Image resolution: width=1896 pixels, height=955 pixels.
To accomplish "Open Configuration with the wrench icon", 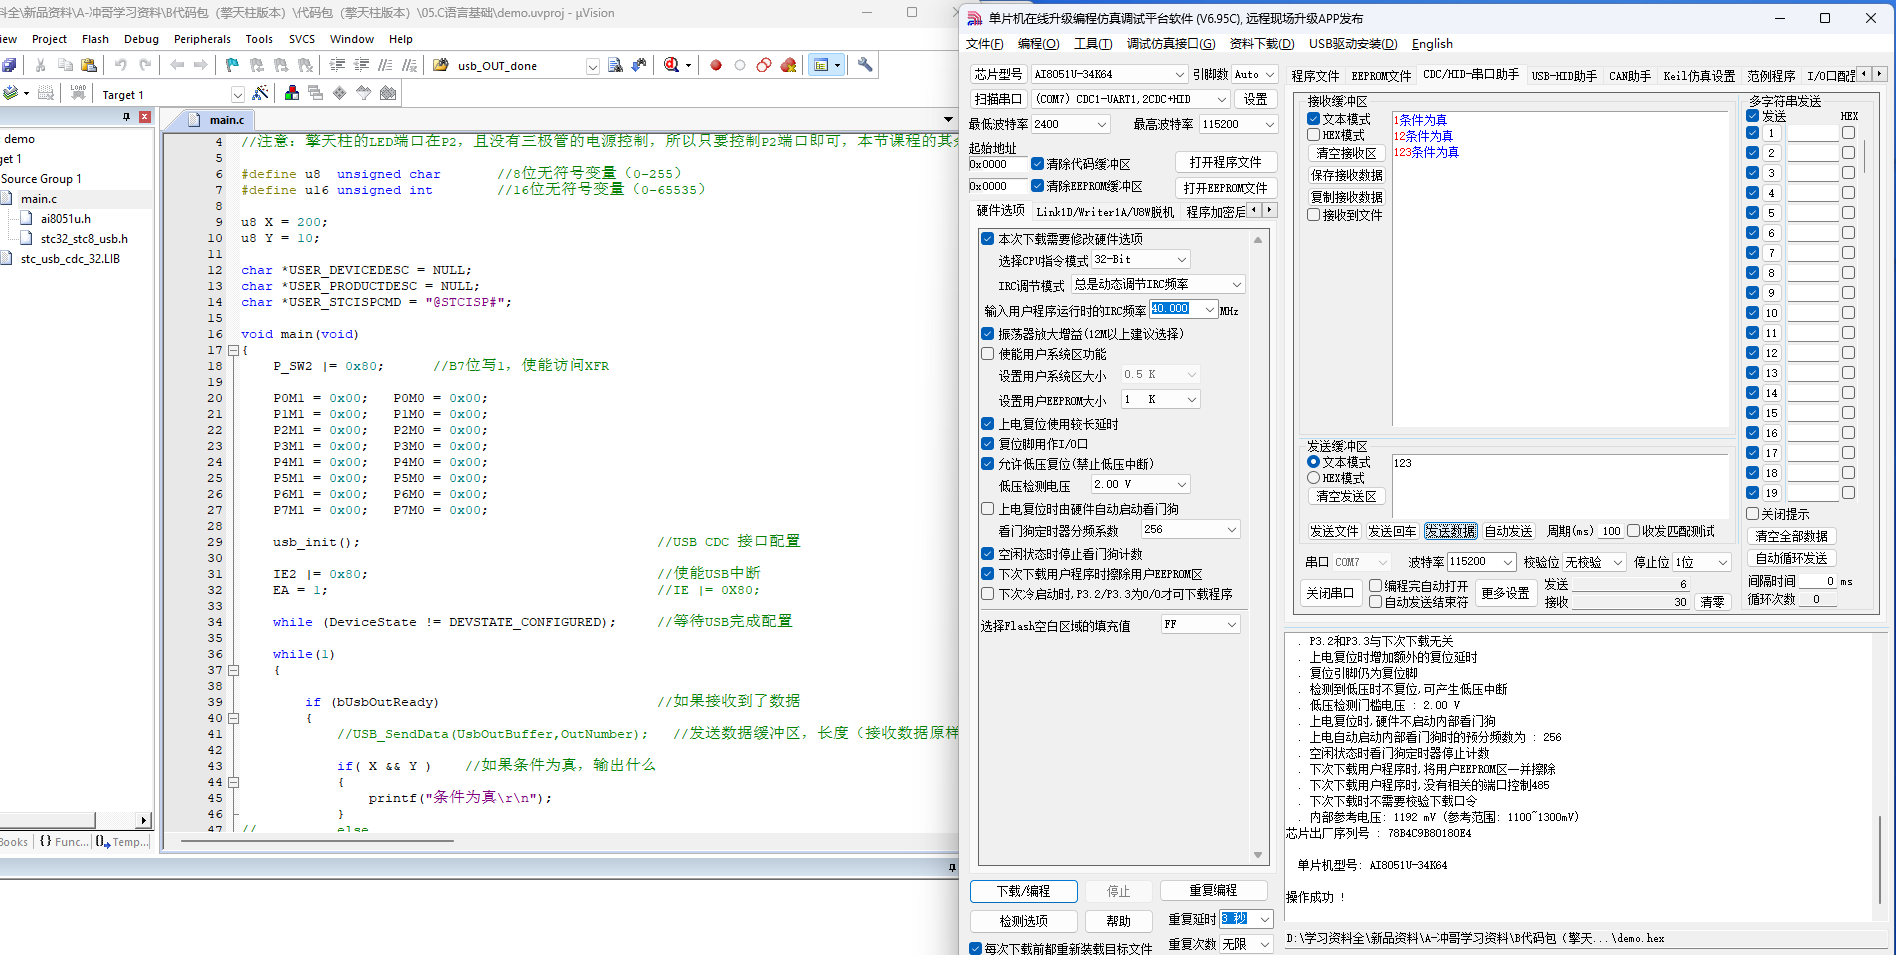I will 865,65.
